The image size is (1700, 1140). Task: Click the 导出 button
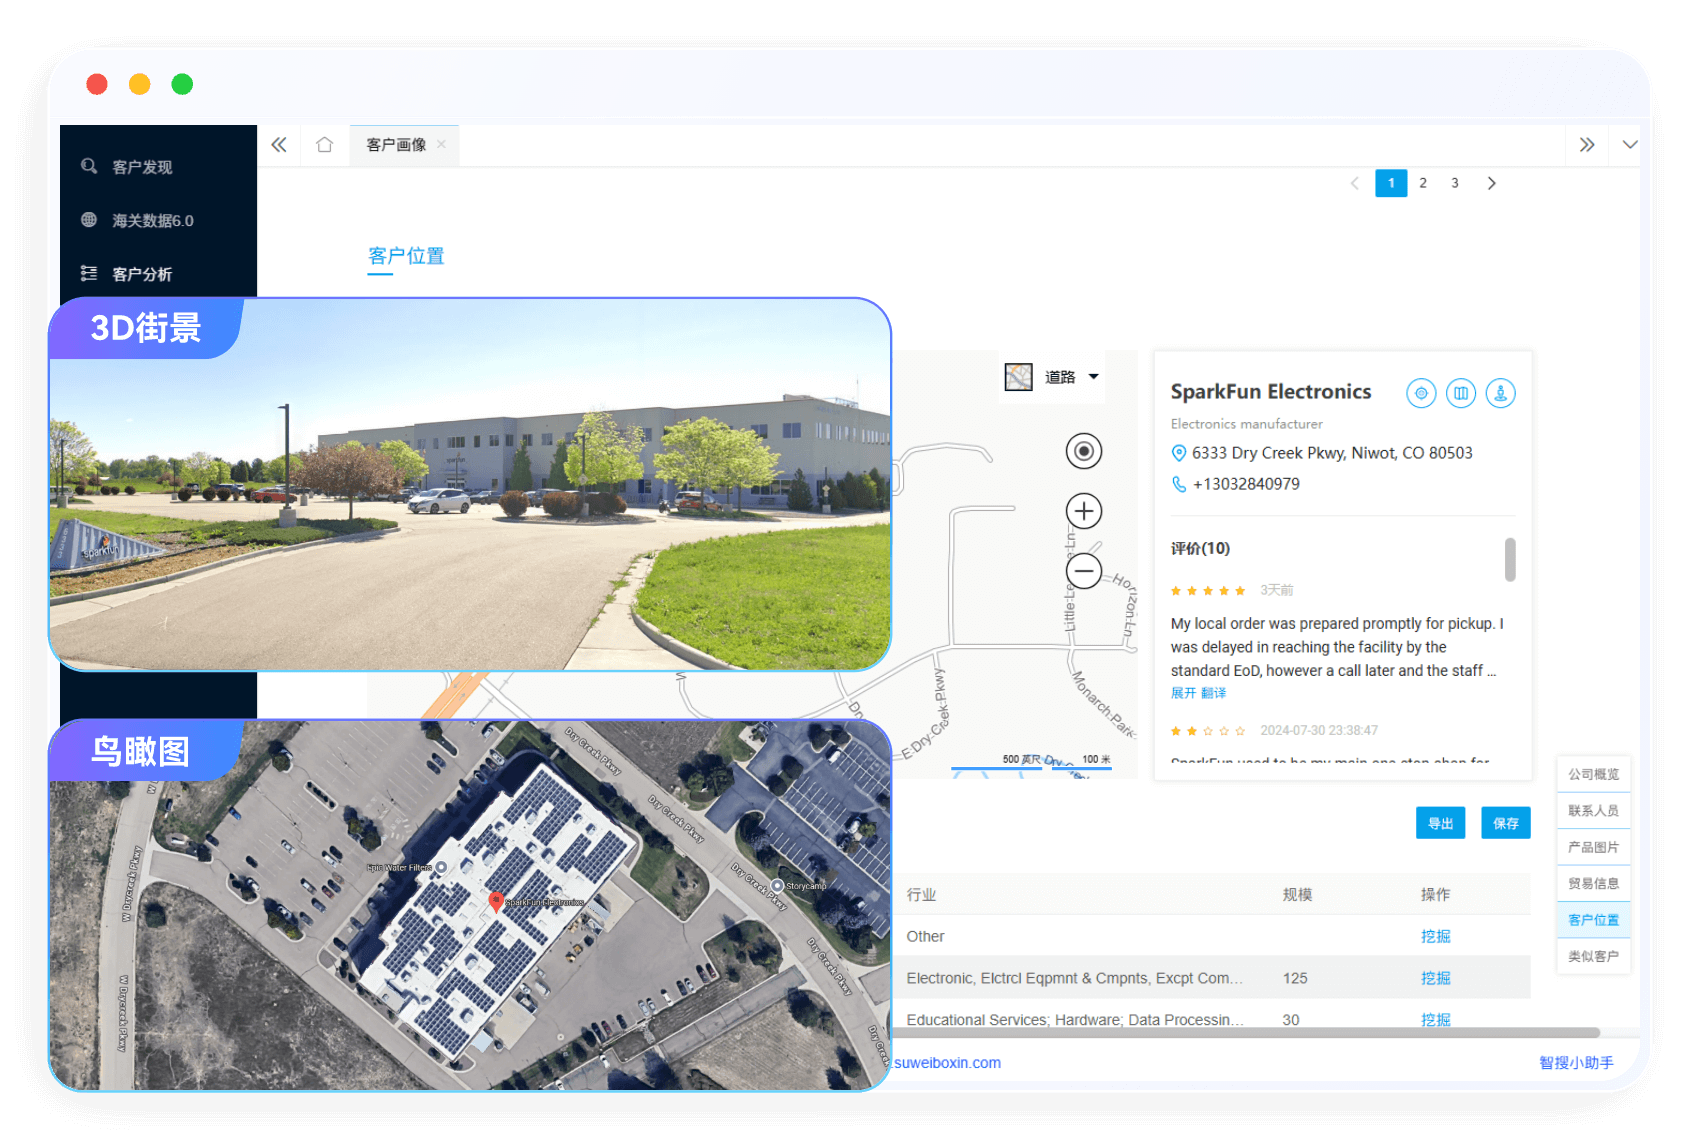pos(1440,823)
